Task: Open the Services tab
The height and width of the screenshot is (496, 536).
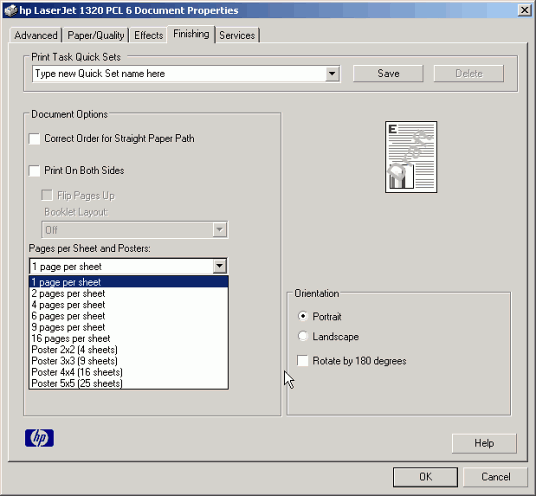Action: (x=237, y=35)
